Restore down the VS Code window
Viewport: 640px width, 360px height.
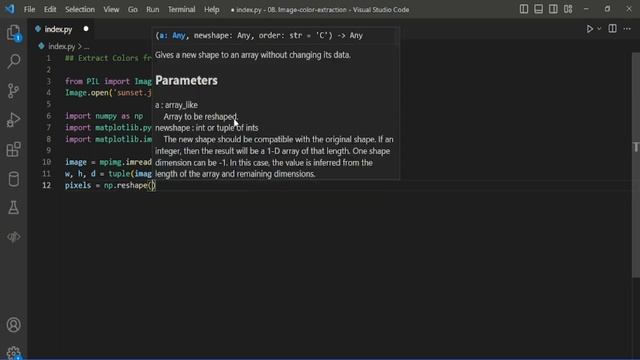click(607, 9)
